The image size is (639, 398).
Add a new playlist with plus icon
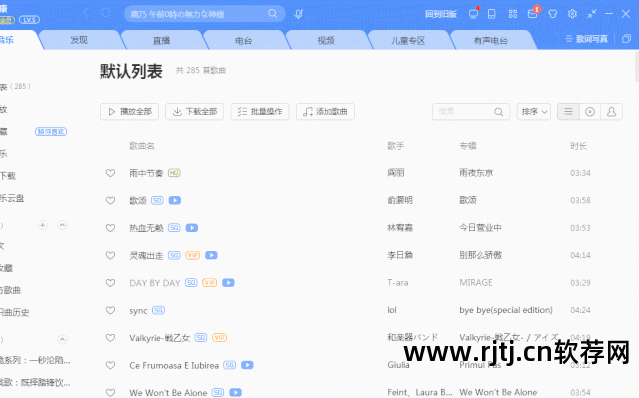42,225
